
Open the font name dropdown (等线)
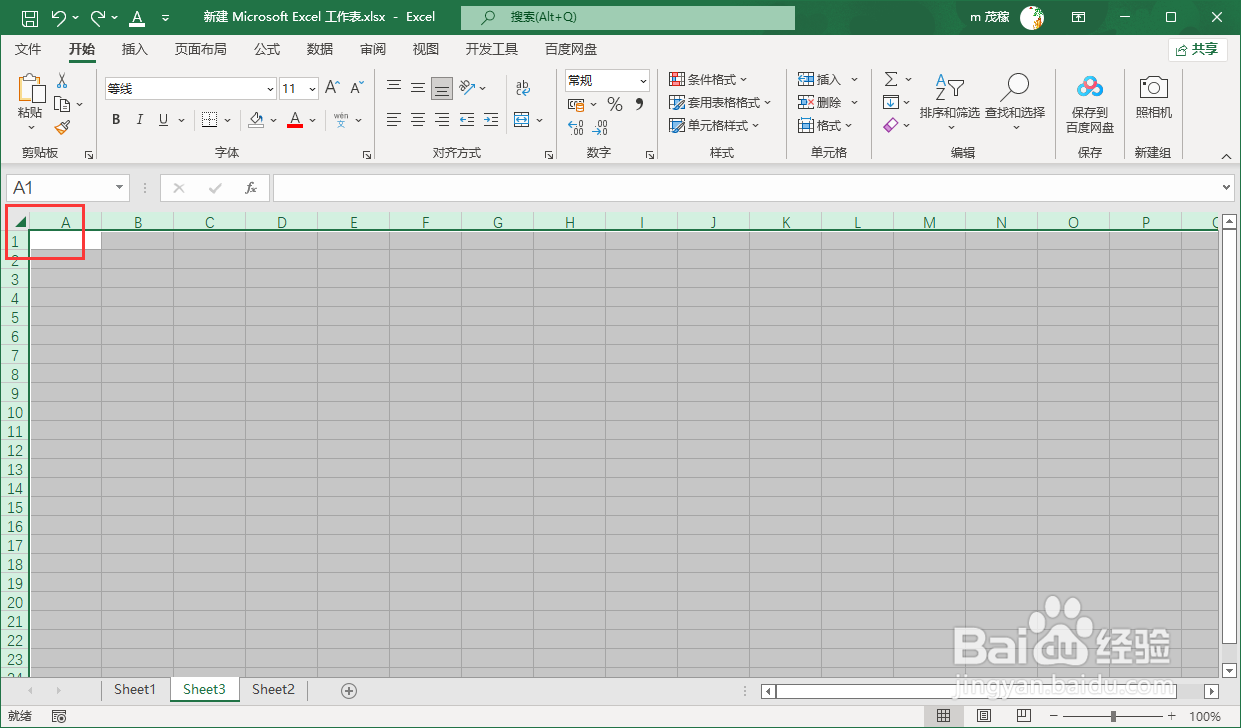coord(270,89)
